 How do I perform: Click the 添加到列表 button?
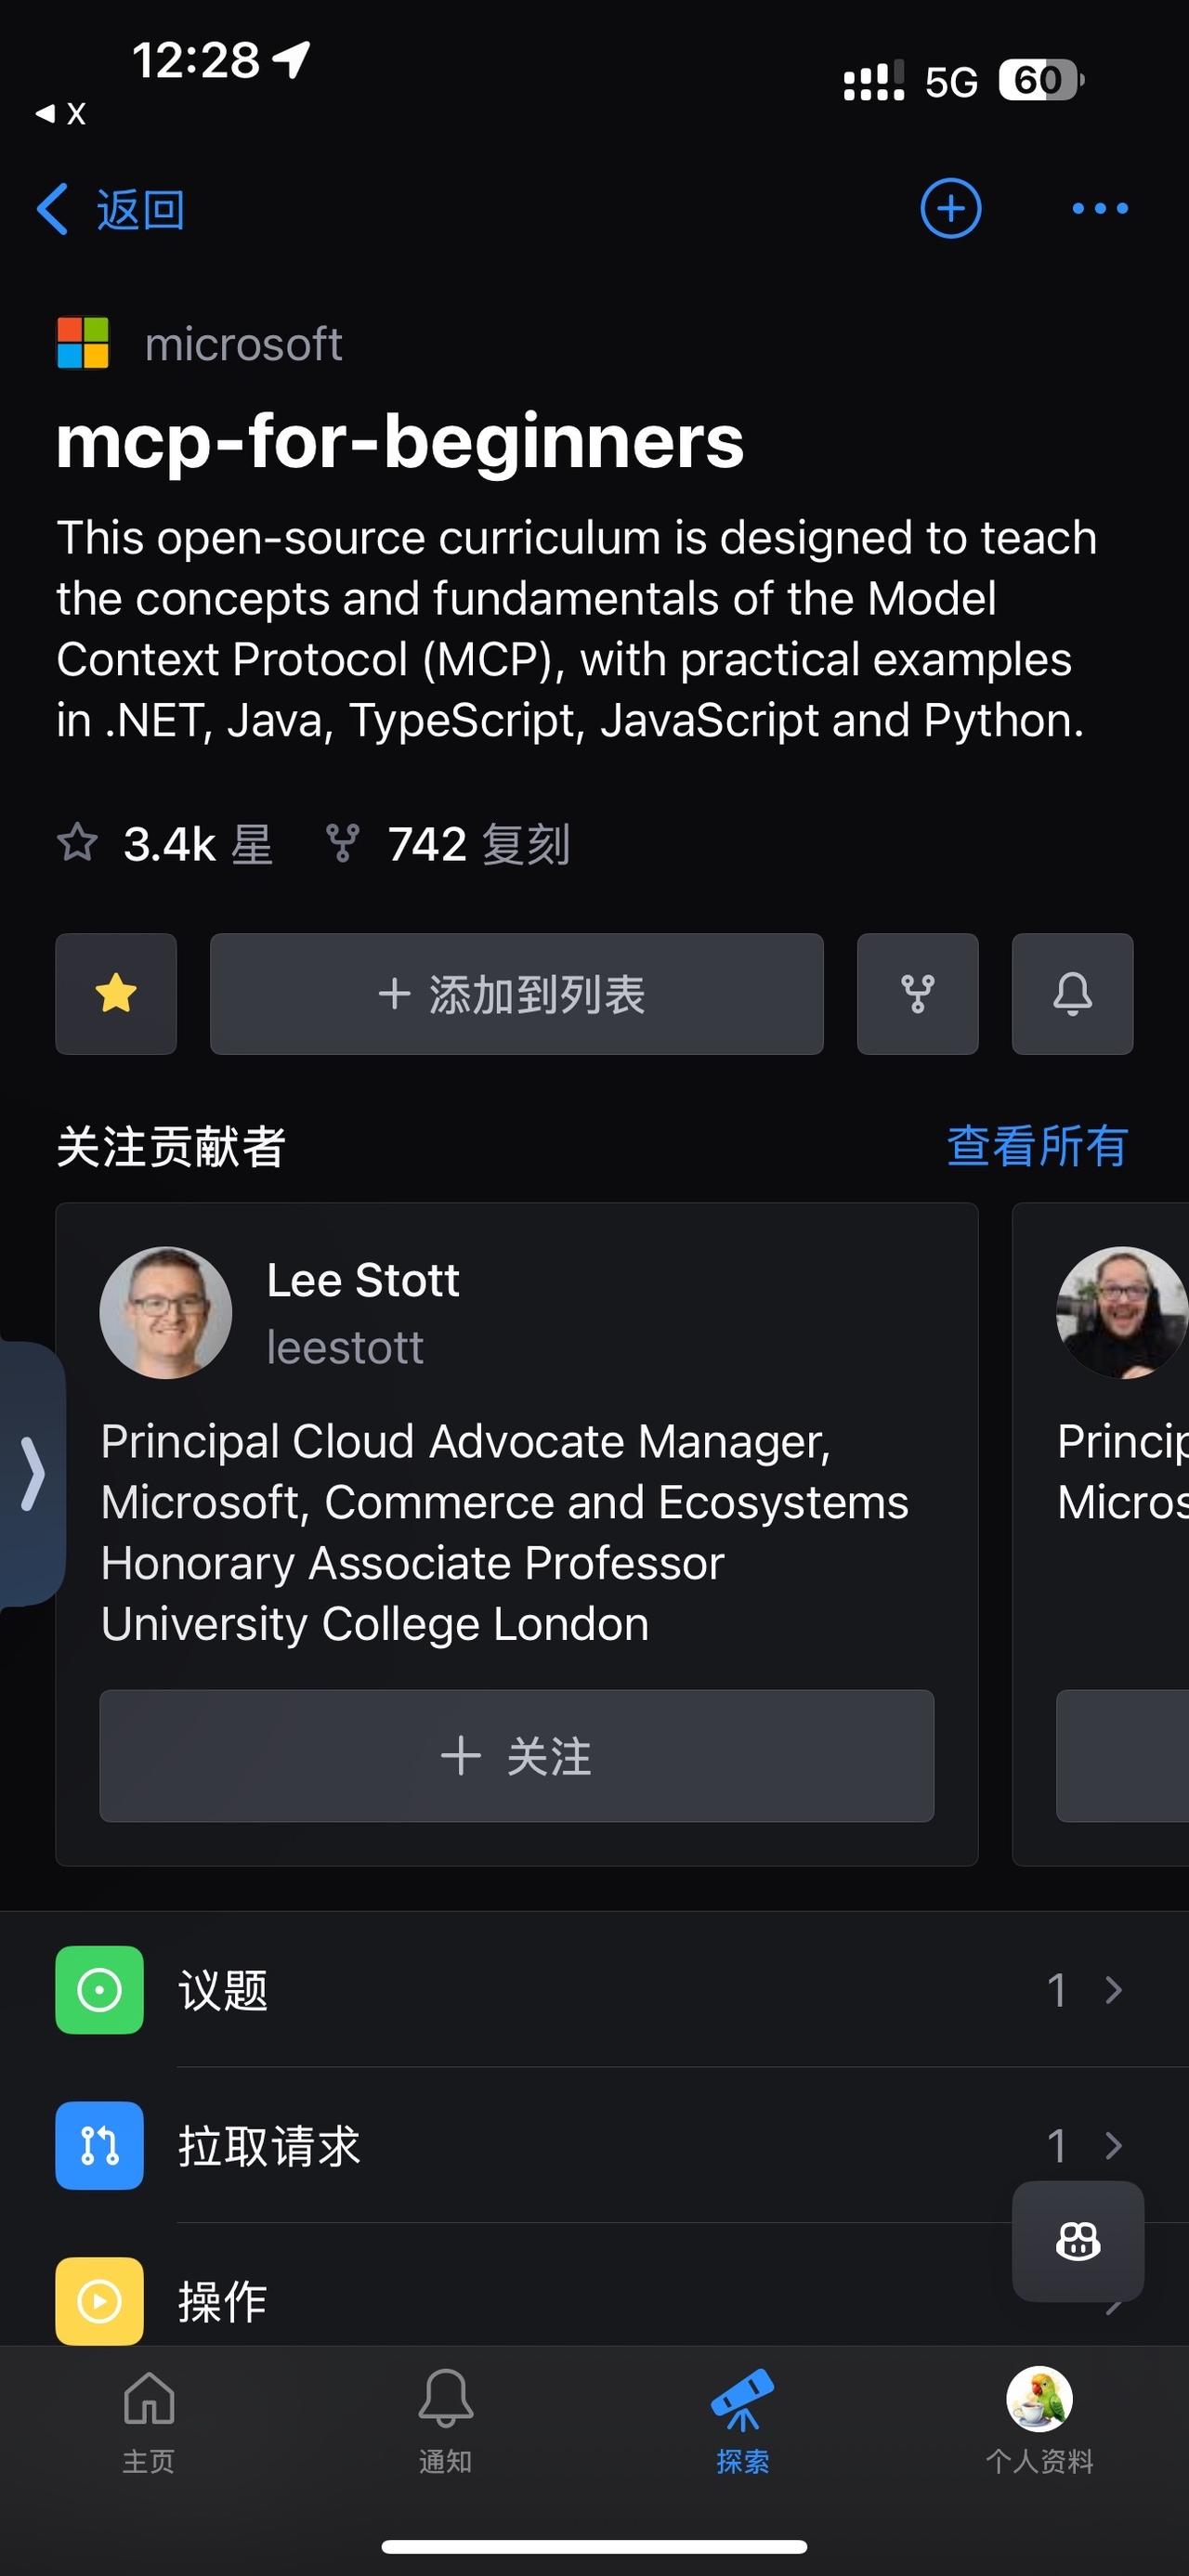517,994
